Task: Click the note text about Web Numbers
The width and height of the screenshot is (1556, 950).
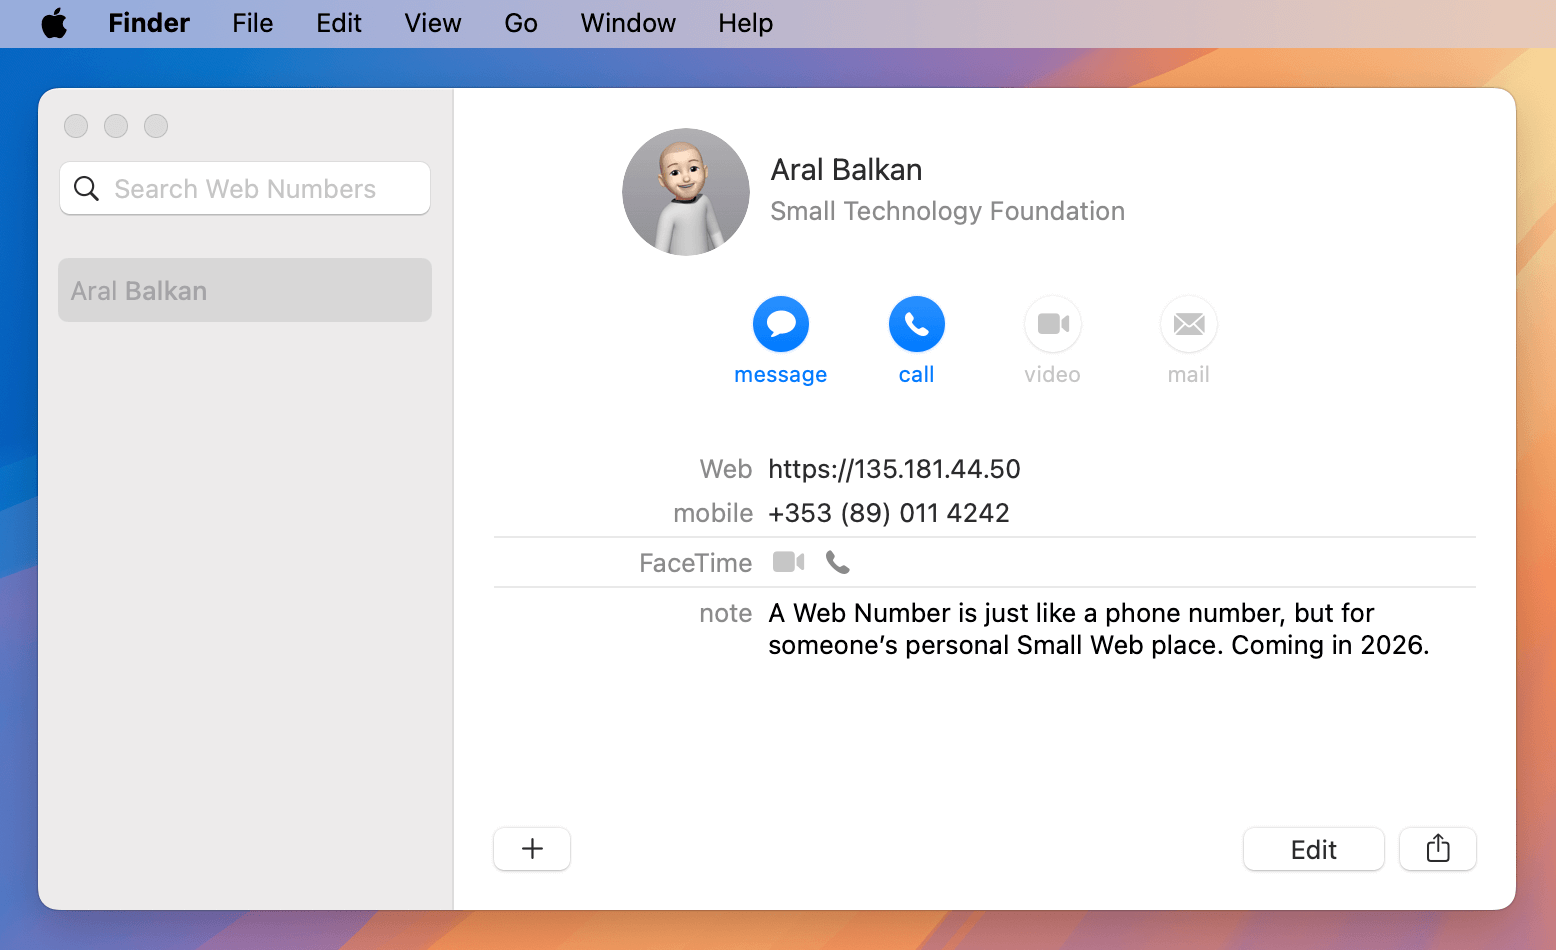Action: point(1099,629)
